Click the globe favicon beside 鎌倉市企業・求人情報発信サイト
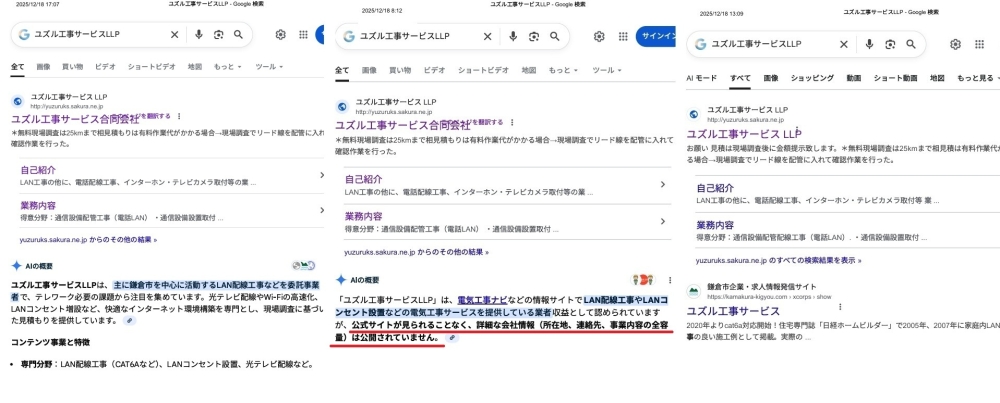 point(692,292)
